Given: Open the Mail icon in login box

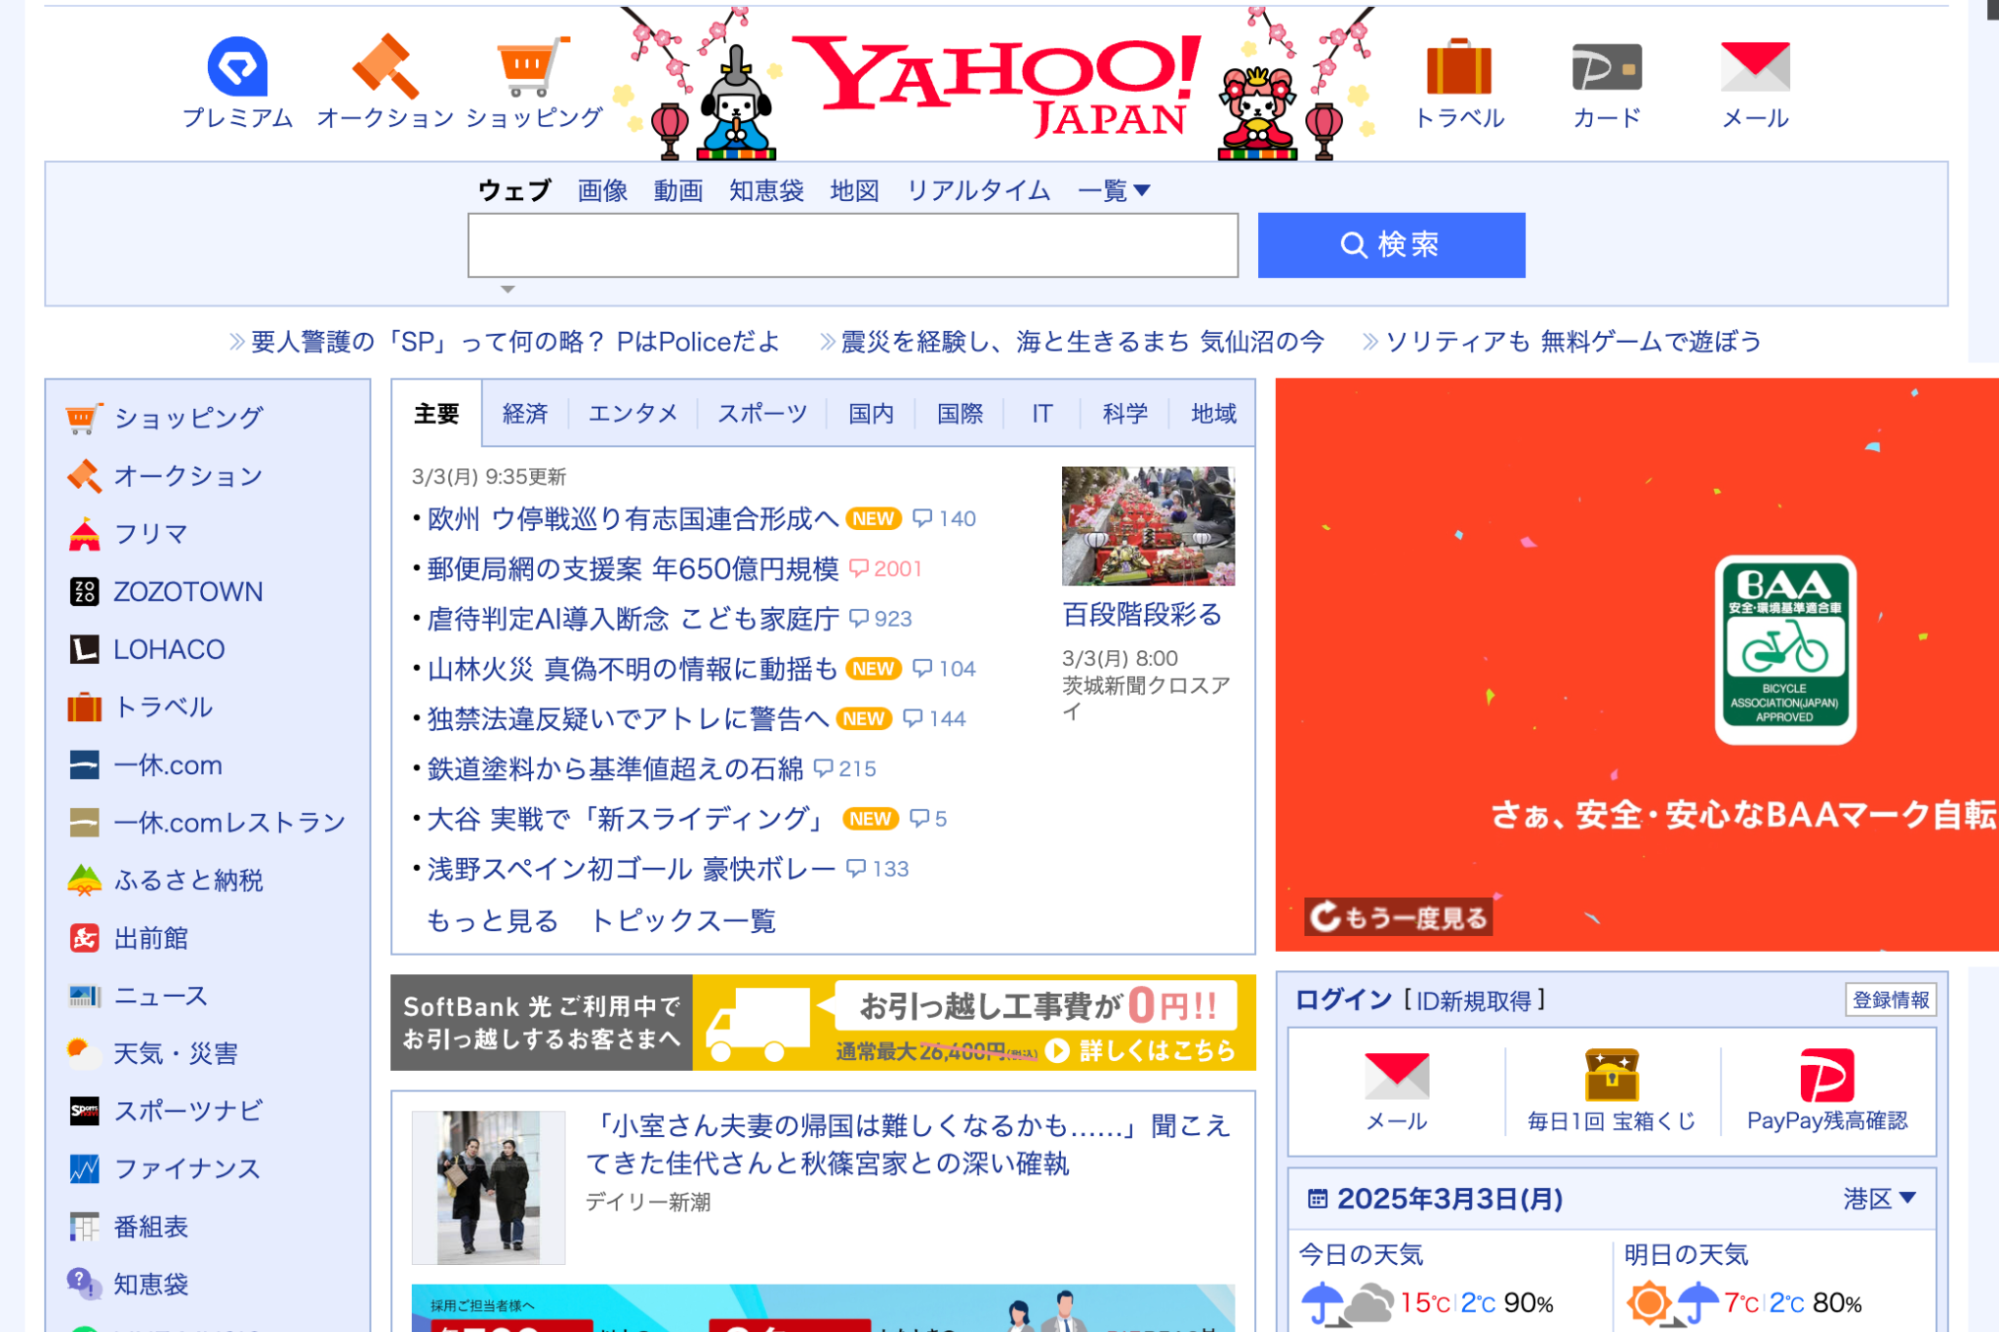Looking at the screenshot, I should point(1396,1076).
